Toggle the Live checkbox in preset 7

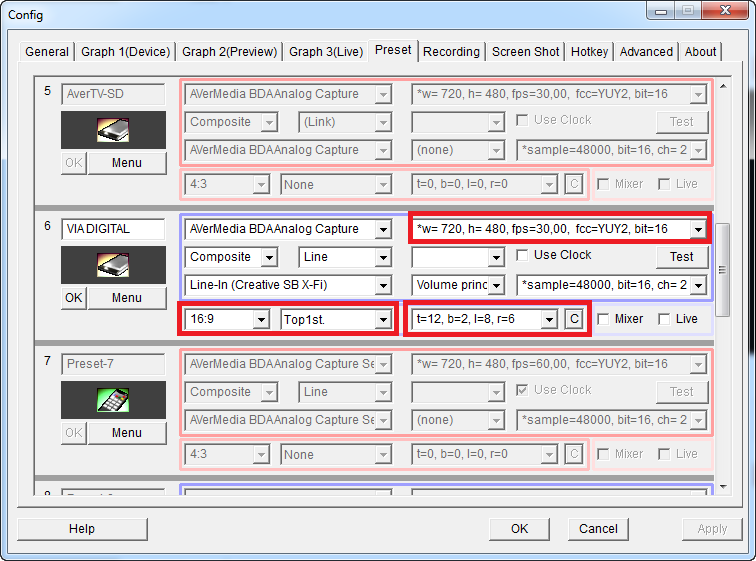[664, 454]
